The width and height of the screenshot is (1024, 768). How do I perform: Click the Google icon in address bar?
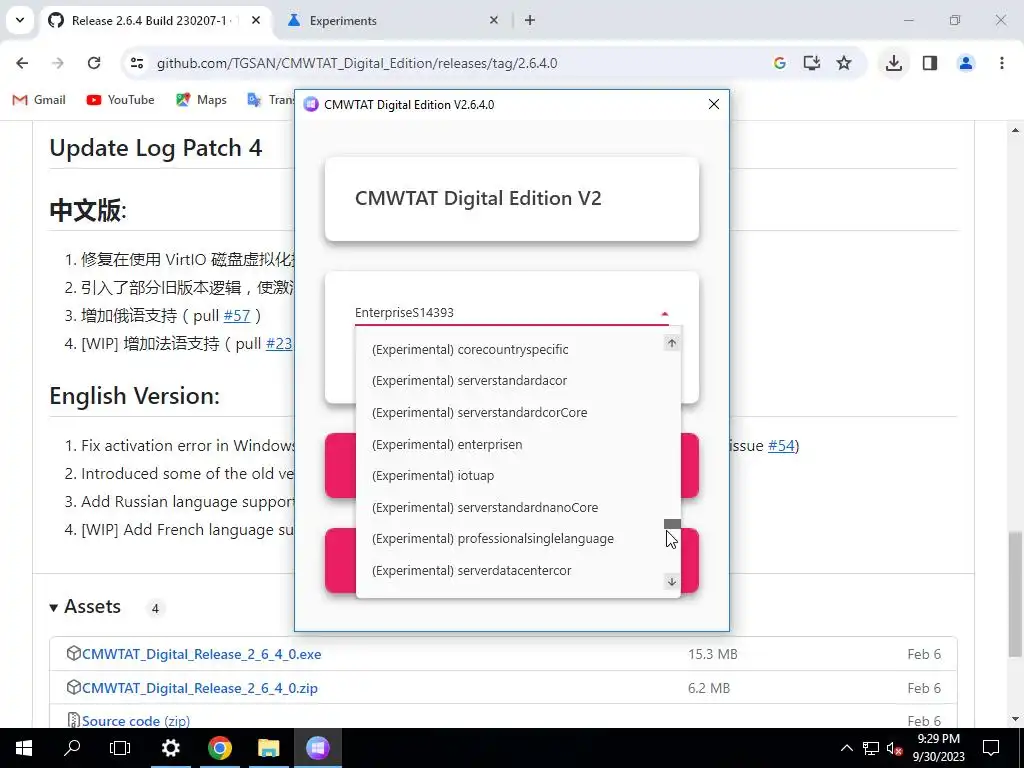tap(779, 63)
